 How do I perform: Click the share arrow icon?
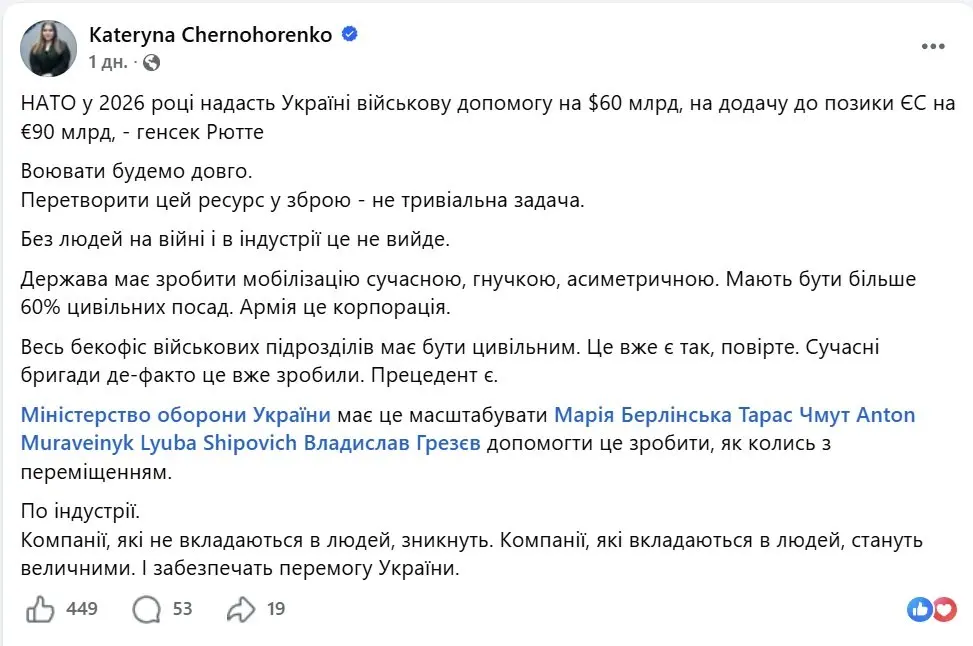point(242,608)
